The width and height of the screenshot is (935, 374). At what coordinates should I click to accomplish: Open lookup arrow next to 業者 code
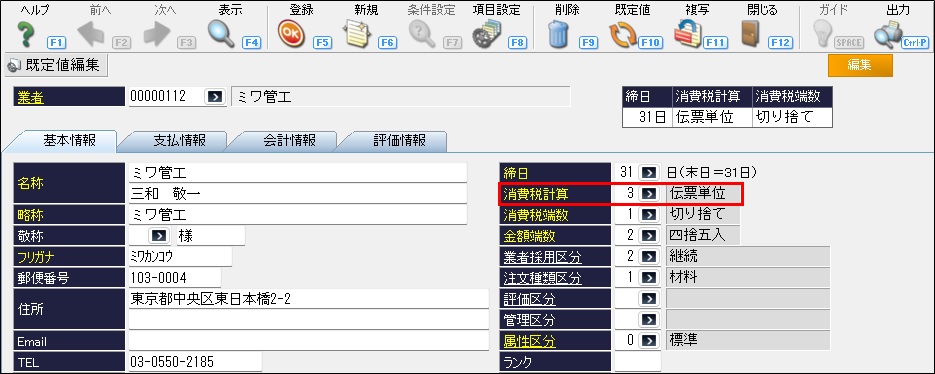coord(214,97)
